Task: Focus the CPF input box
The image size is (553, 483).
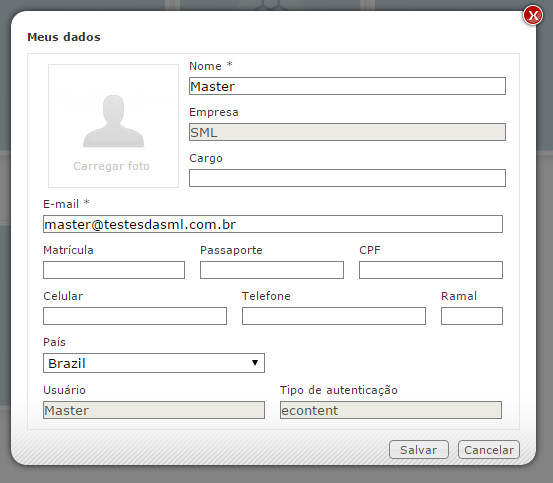Action: click(x=431, y=270)
